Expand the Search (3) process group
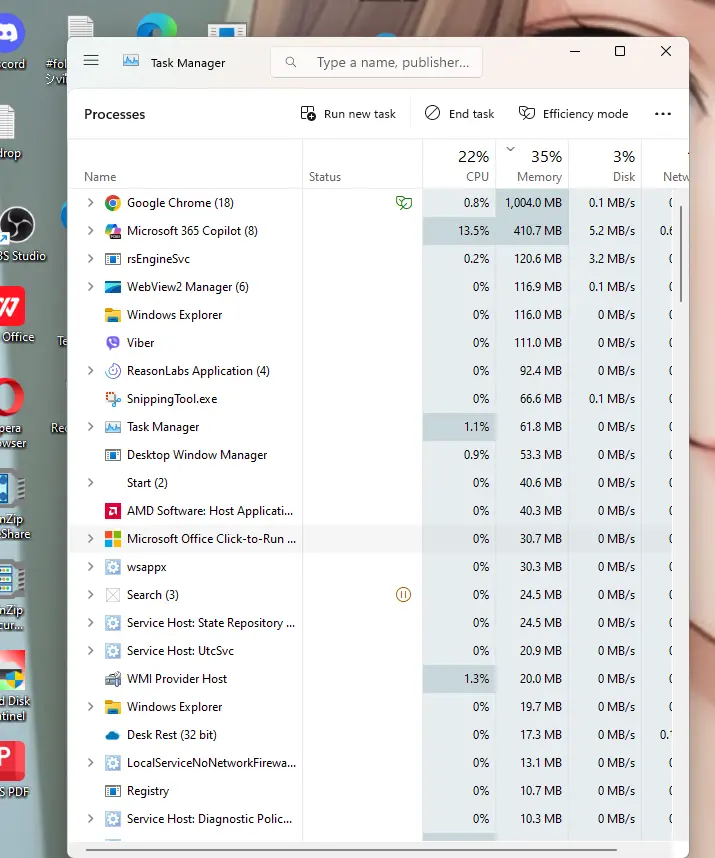The width and height of the screenshot is (715, 858). click(x=90, y=595)
